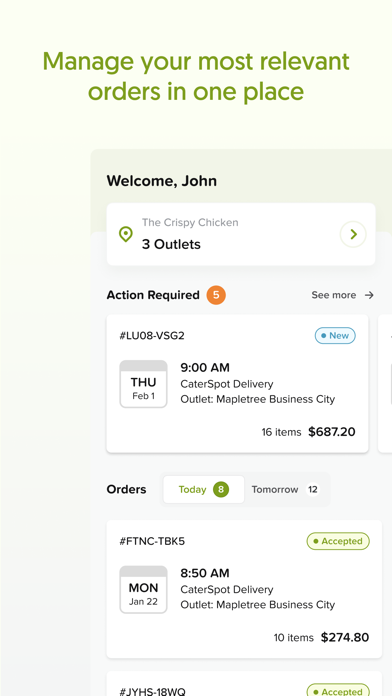Select The Crispy Chicken 3 Outlets selector
This screenshot has width=392, height=696.
click(x=241, y=234)
